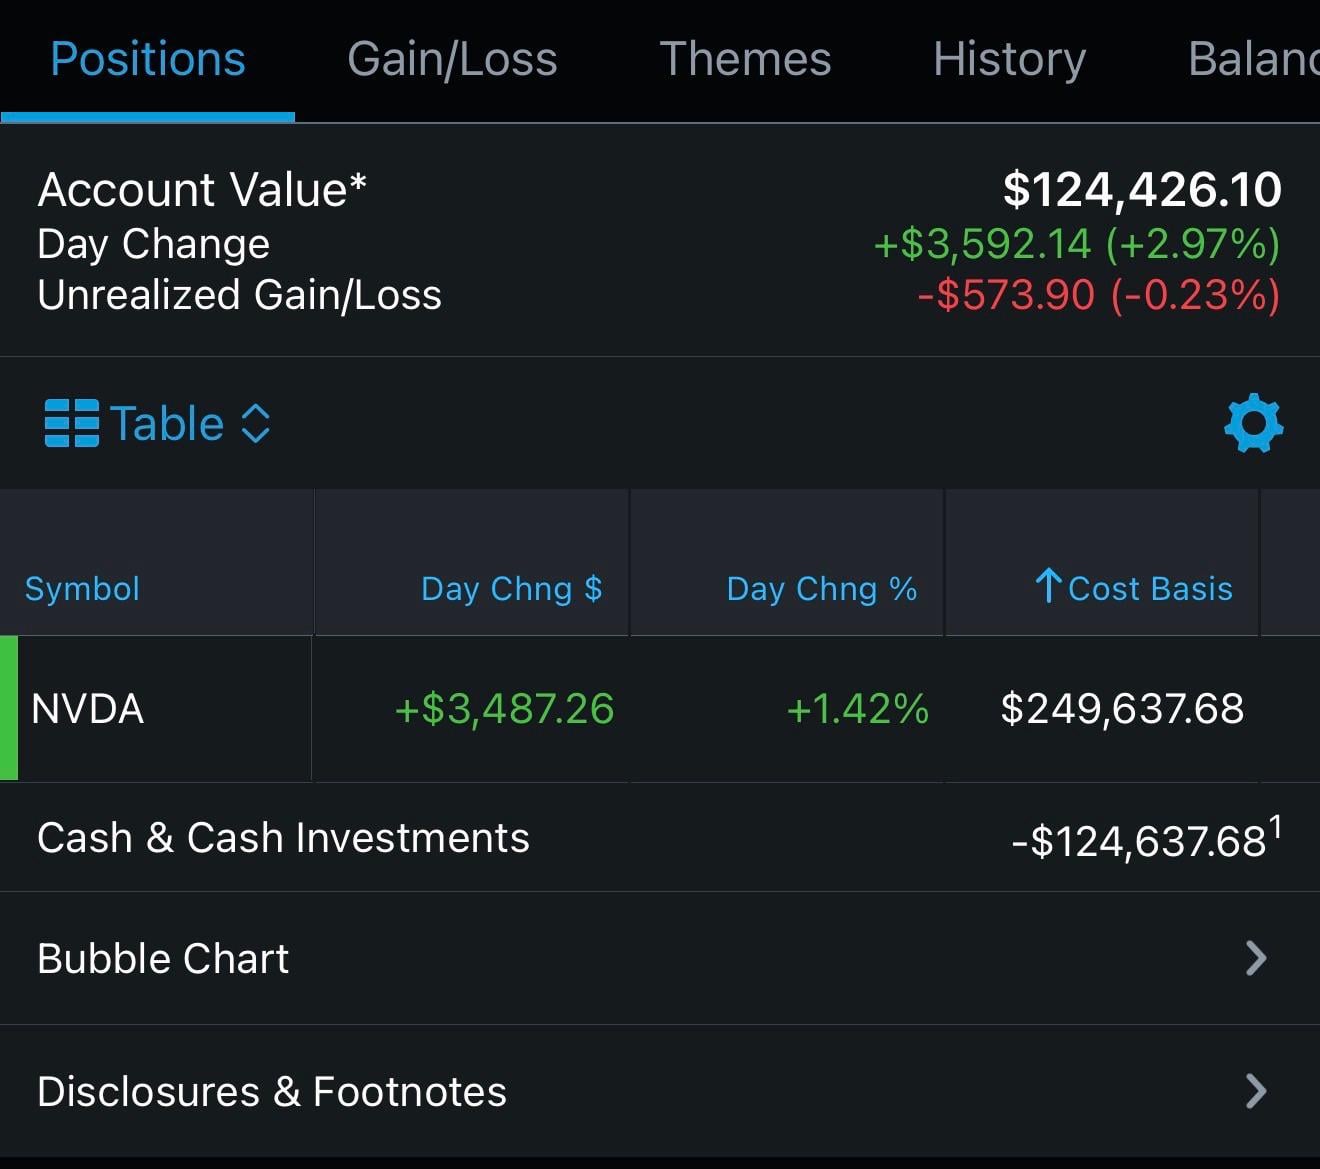The width and height of the screenshot is (1320, 1169).
Task: Switch to the Balances tab
Action: [x=1252, y=59]
